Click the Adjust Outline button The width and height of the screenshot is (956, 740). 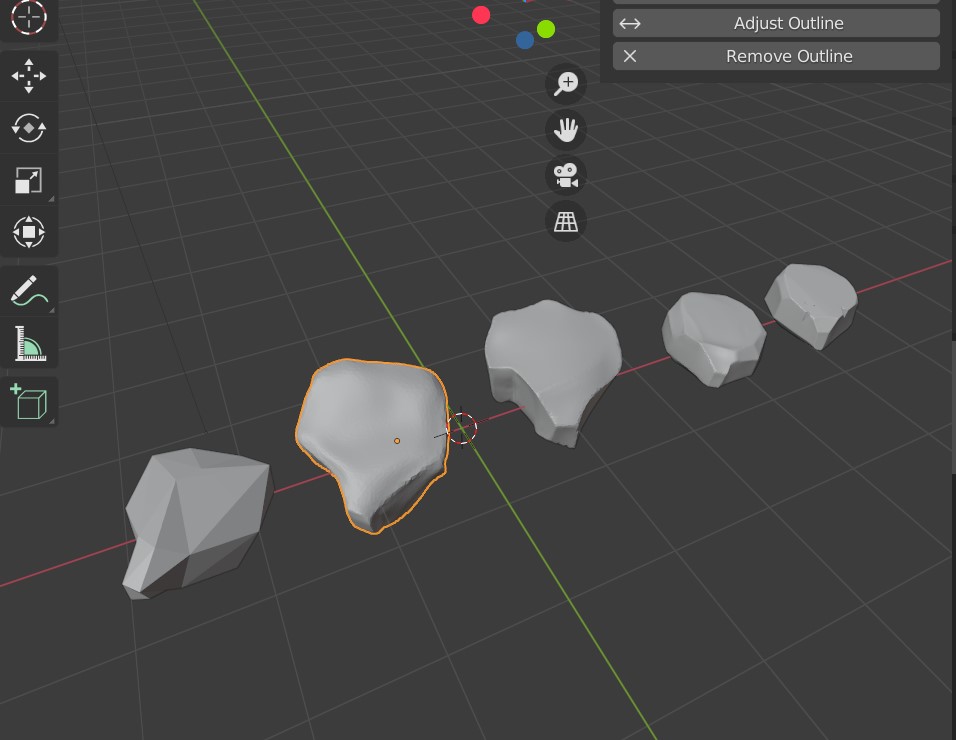[x=776, y=23]
